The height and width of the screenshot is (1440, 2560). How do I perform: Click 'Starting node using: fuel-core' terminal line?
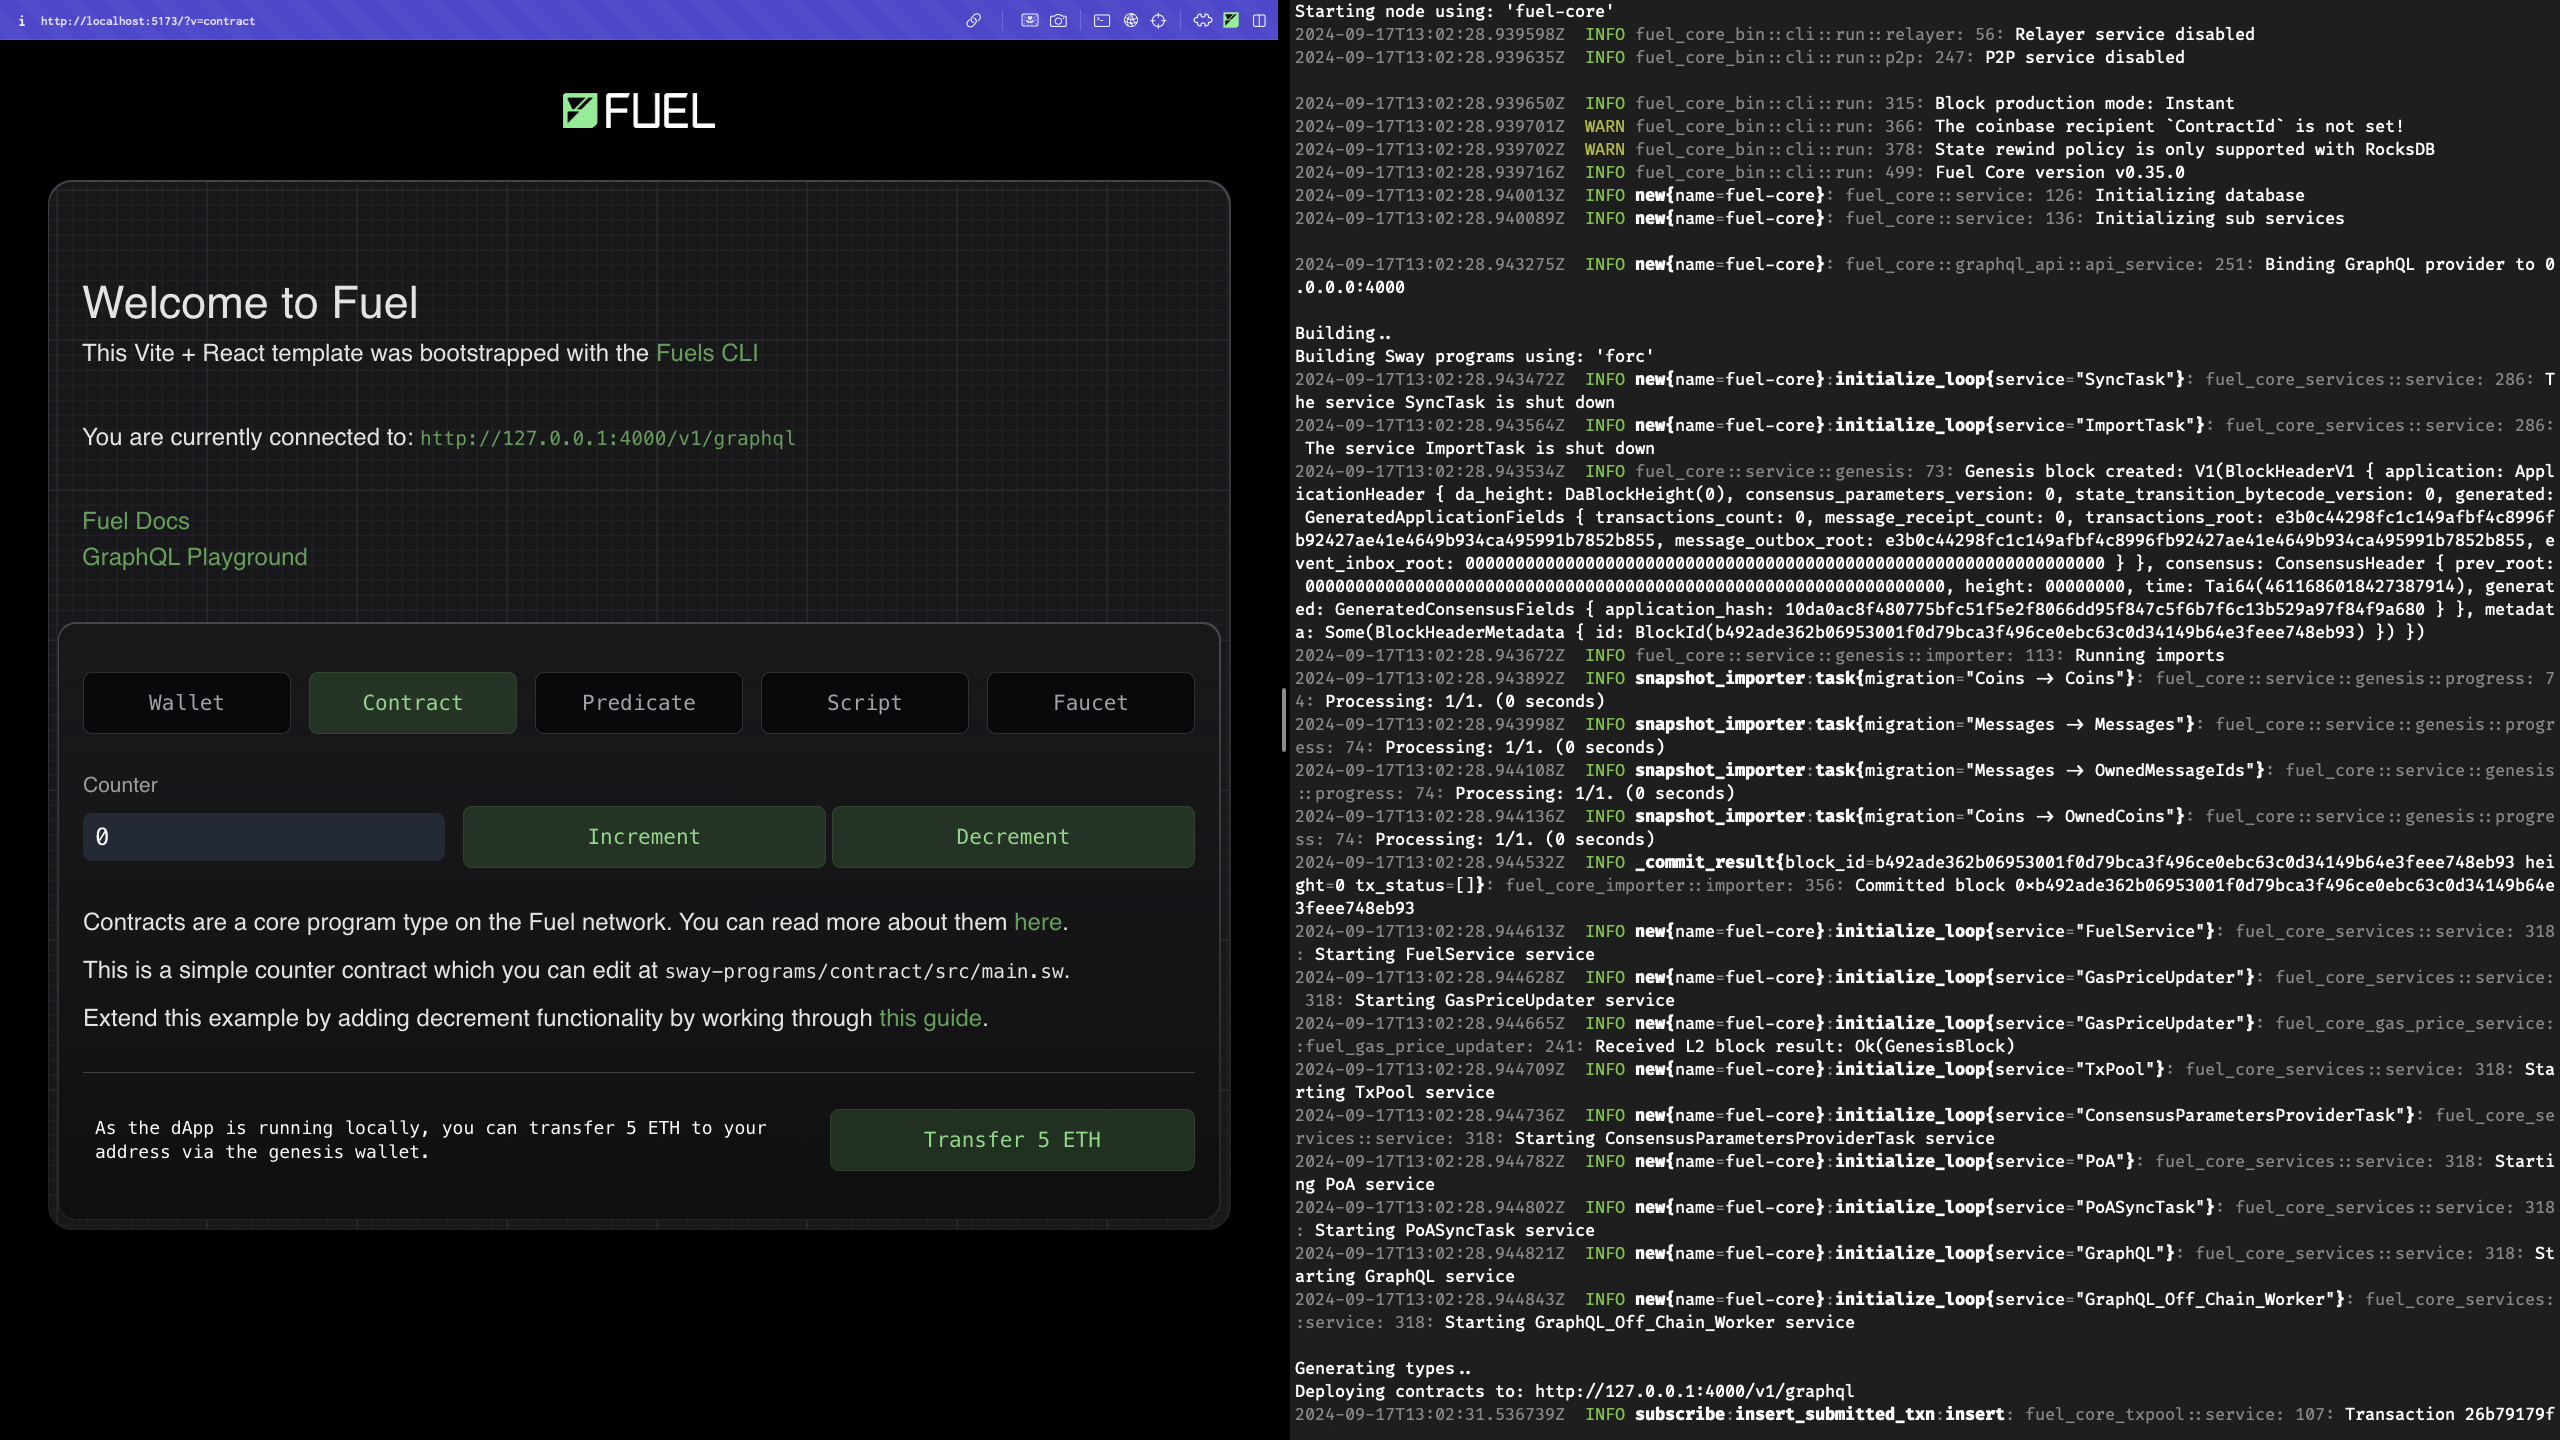click(1454, 11)
